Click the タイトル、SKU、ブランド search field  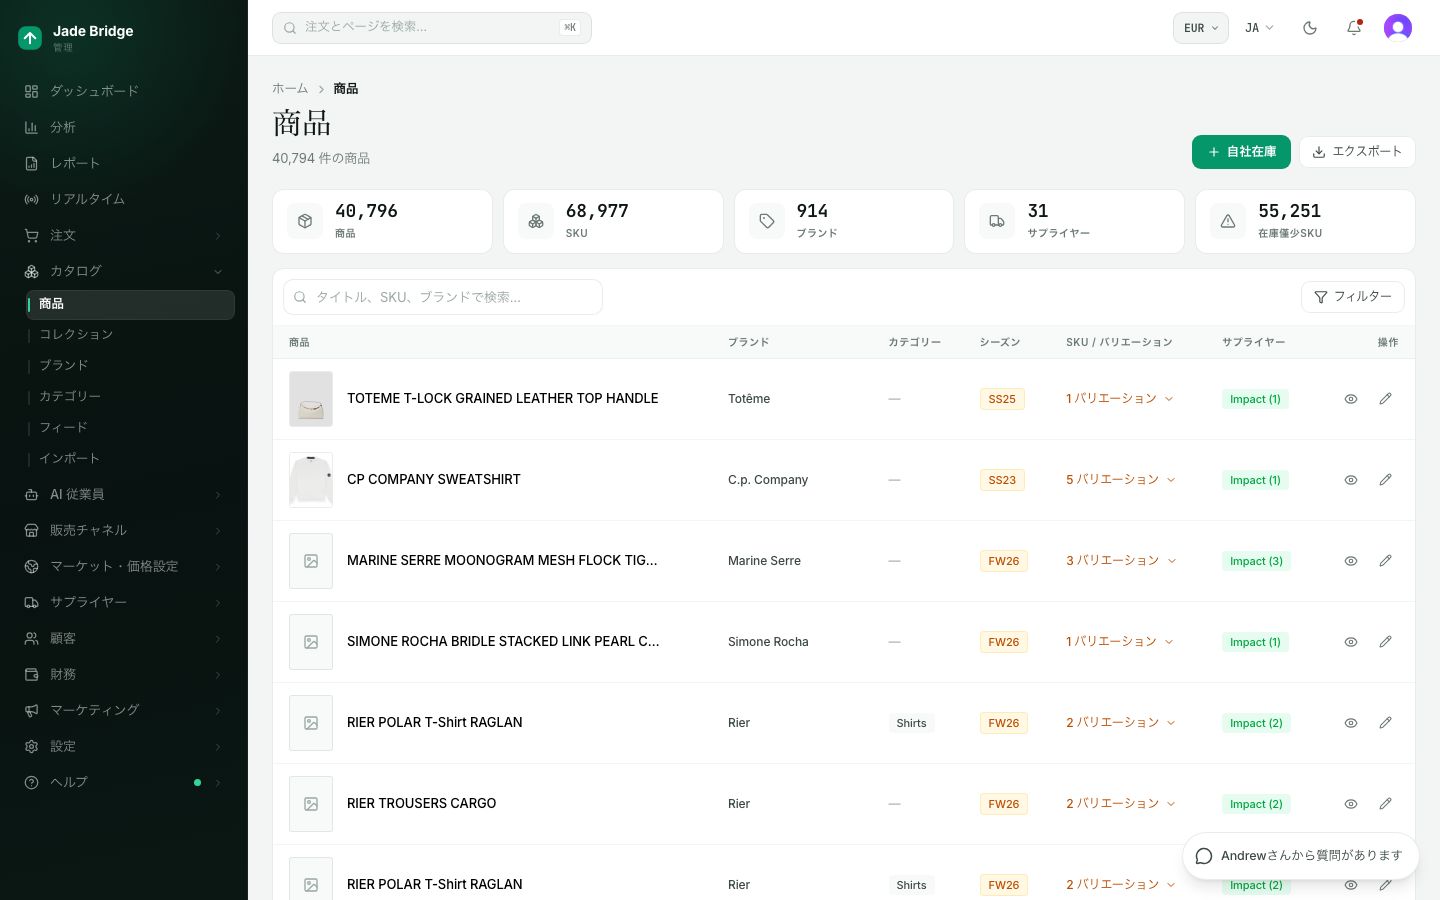(443, 297)
